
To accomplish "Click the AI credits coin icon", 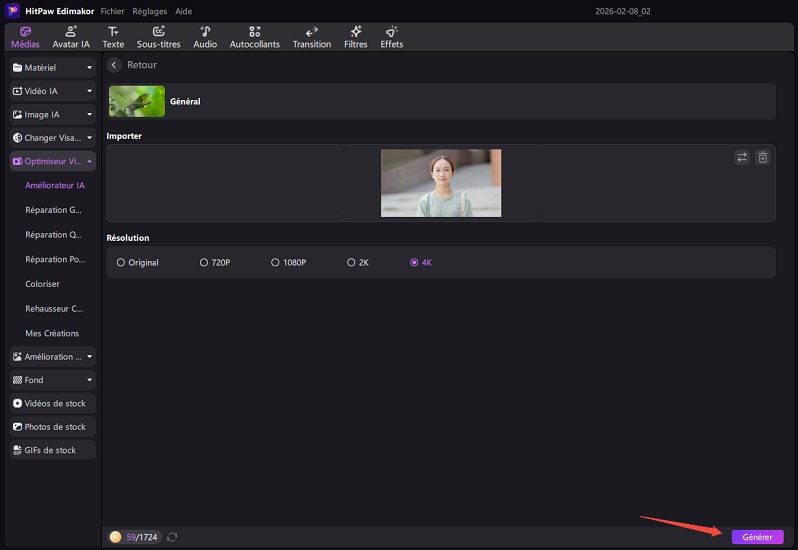I will (116, 537).
